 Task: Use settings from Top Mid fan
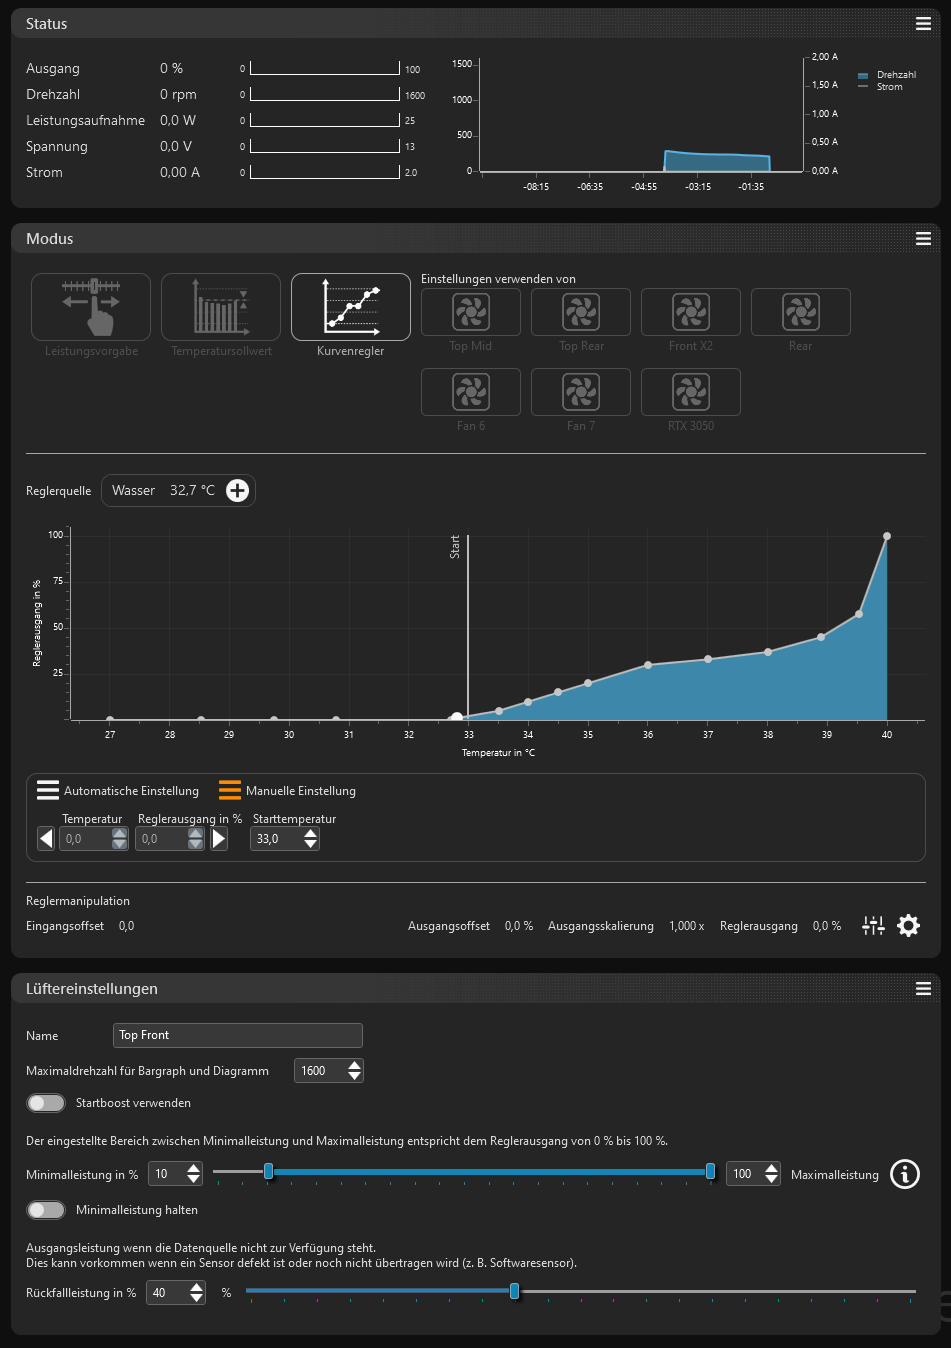tap(470, 312)
